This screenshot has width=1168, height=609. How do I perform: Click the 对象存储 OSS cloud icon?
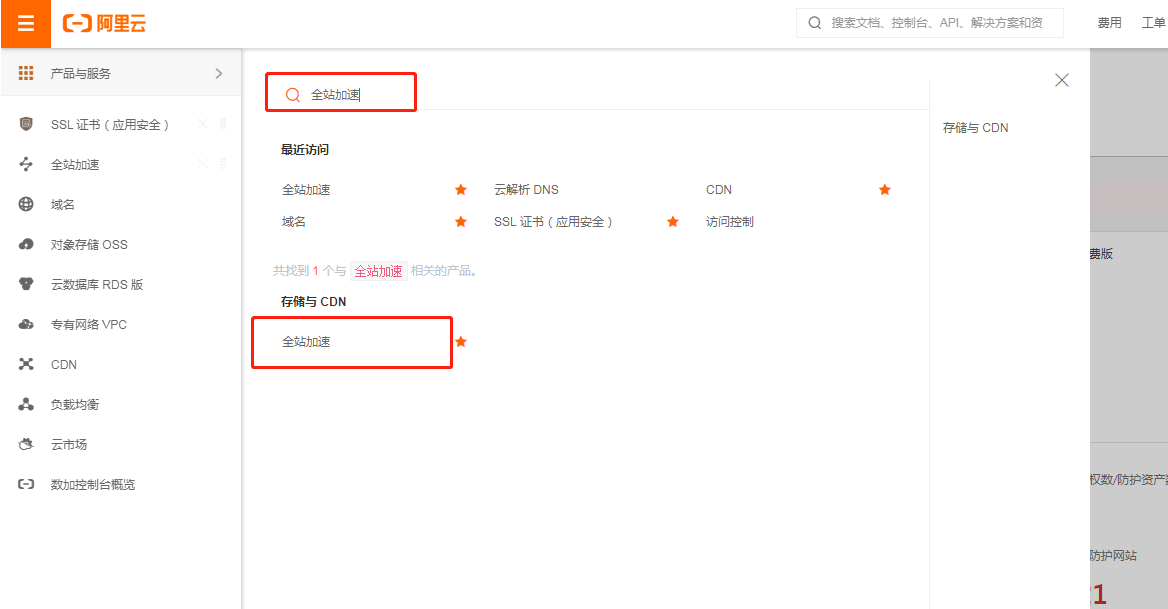[26, 244]
